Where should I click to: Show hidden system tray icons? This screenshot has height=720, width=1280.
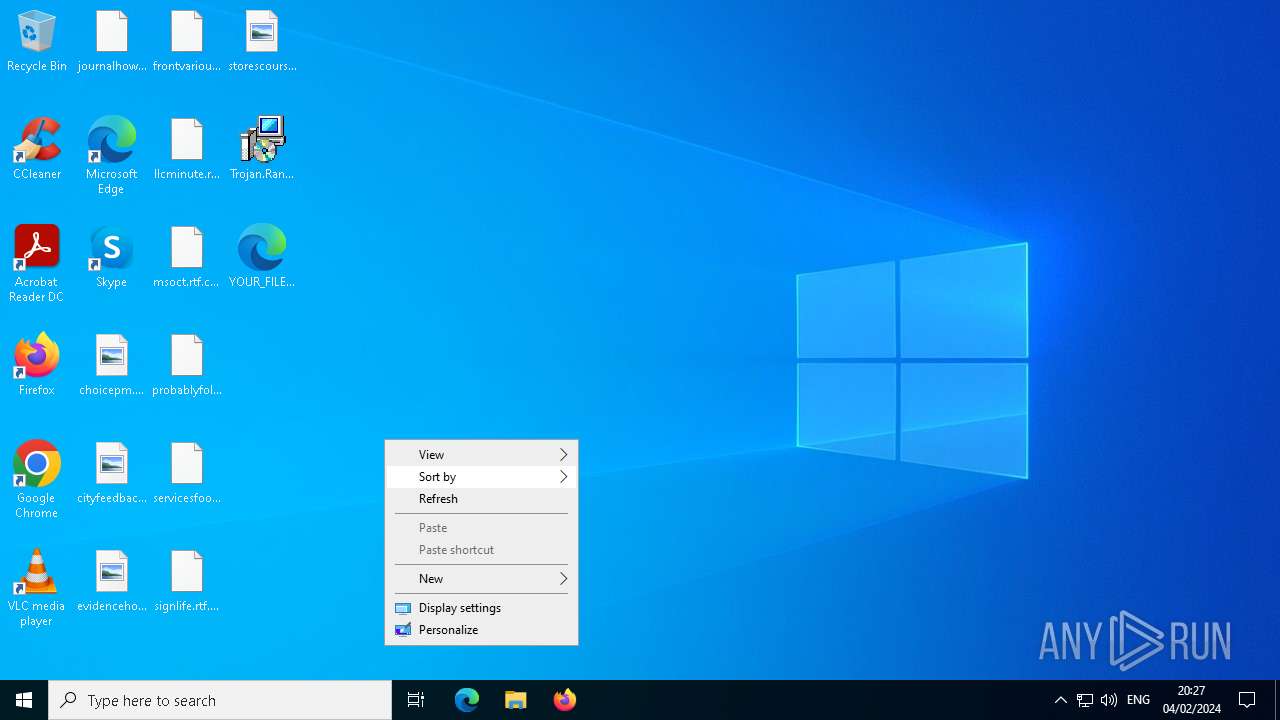coord(1061,700)
